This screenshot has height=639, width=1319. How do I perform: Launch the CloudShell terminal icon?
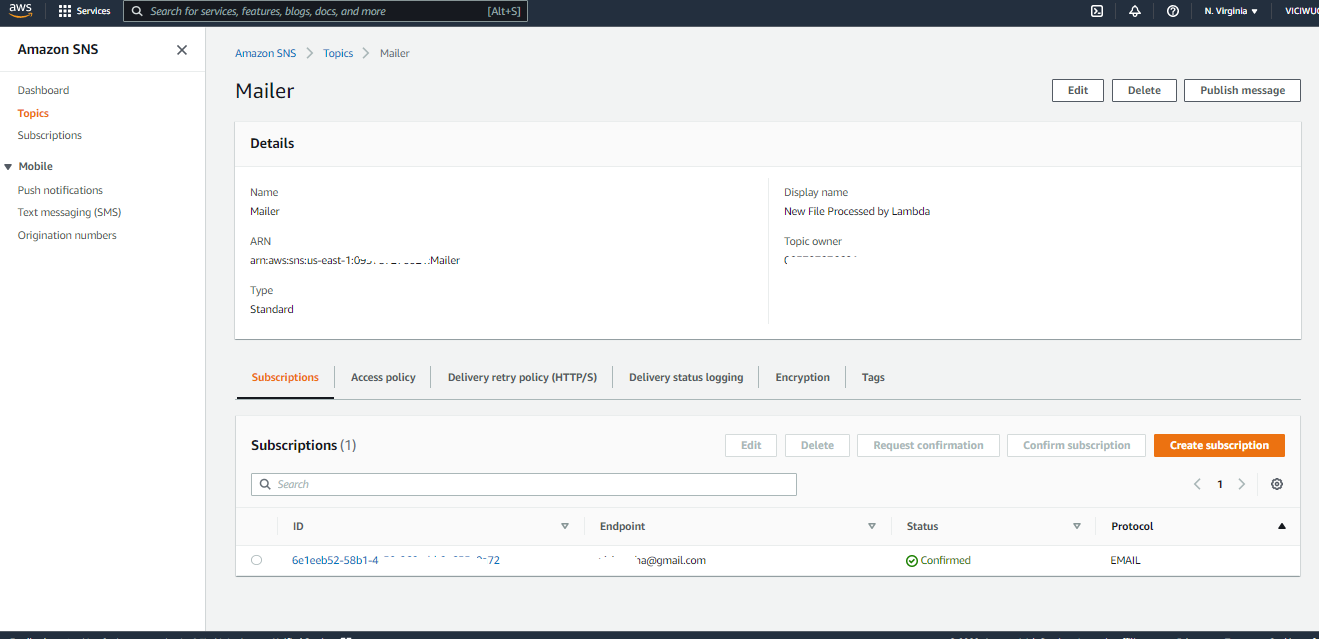click(1097, 11)
